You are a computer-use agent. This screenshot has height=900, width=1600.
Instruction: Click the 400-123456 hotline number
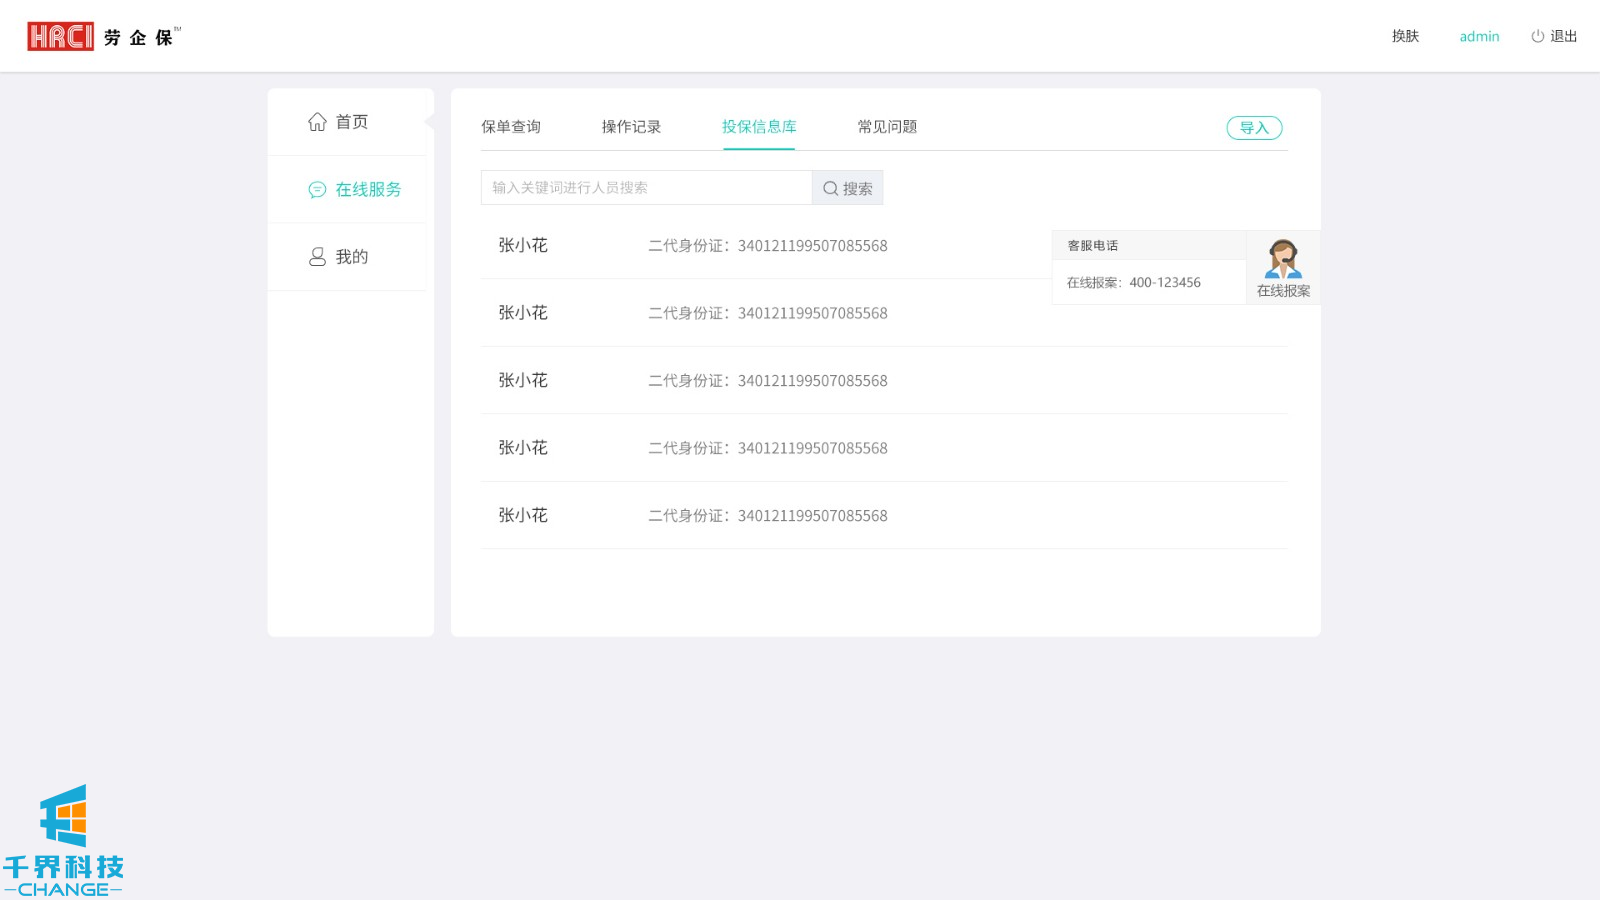tap(1165, 283)
